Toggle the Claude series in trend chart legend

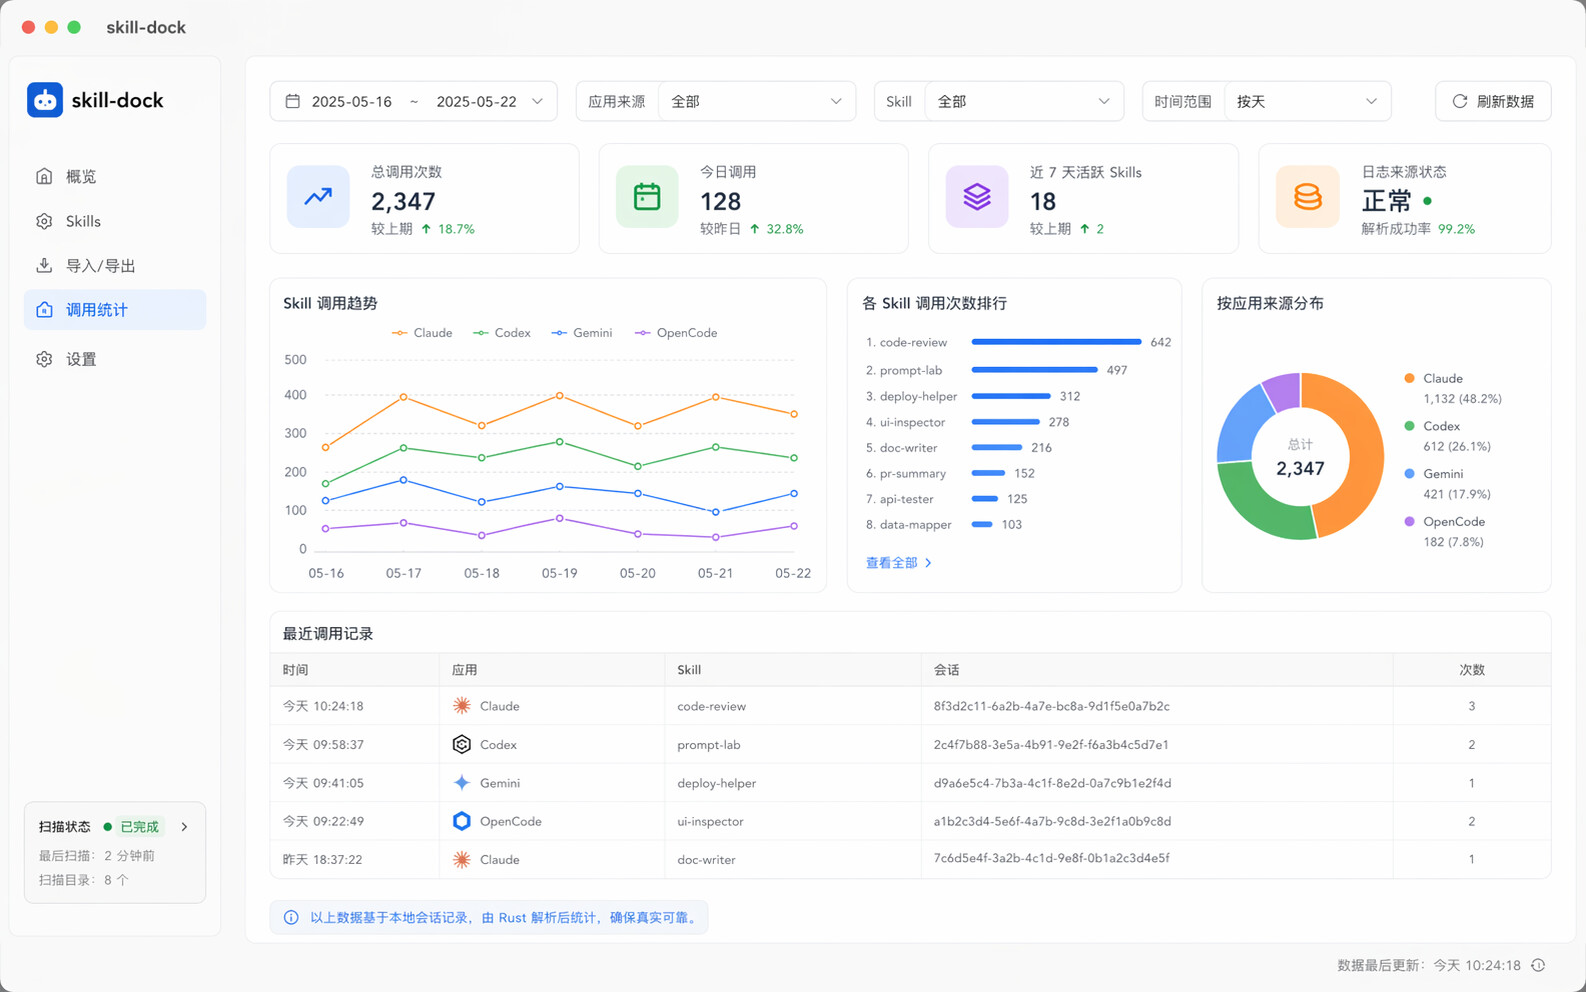pyautogui.click(x=422, y=333)
